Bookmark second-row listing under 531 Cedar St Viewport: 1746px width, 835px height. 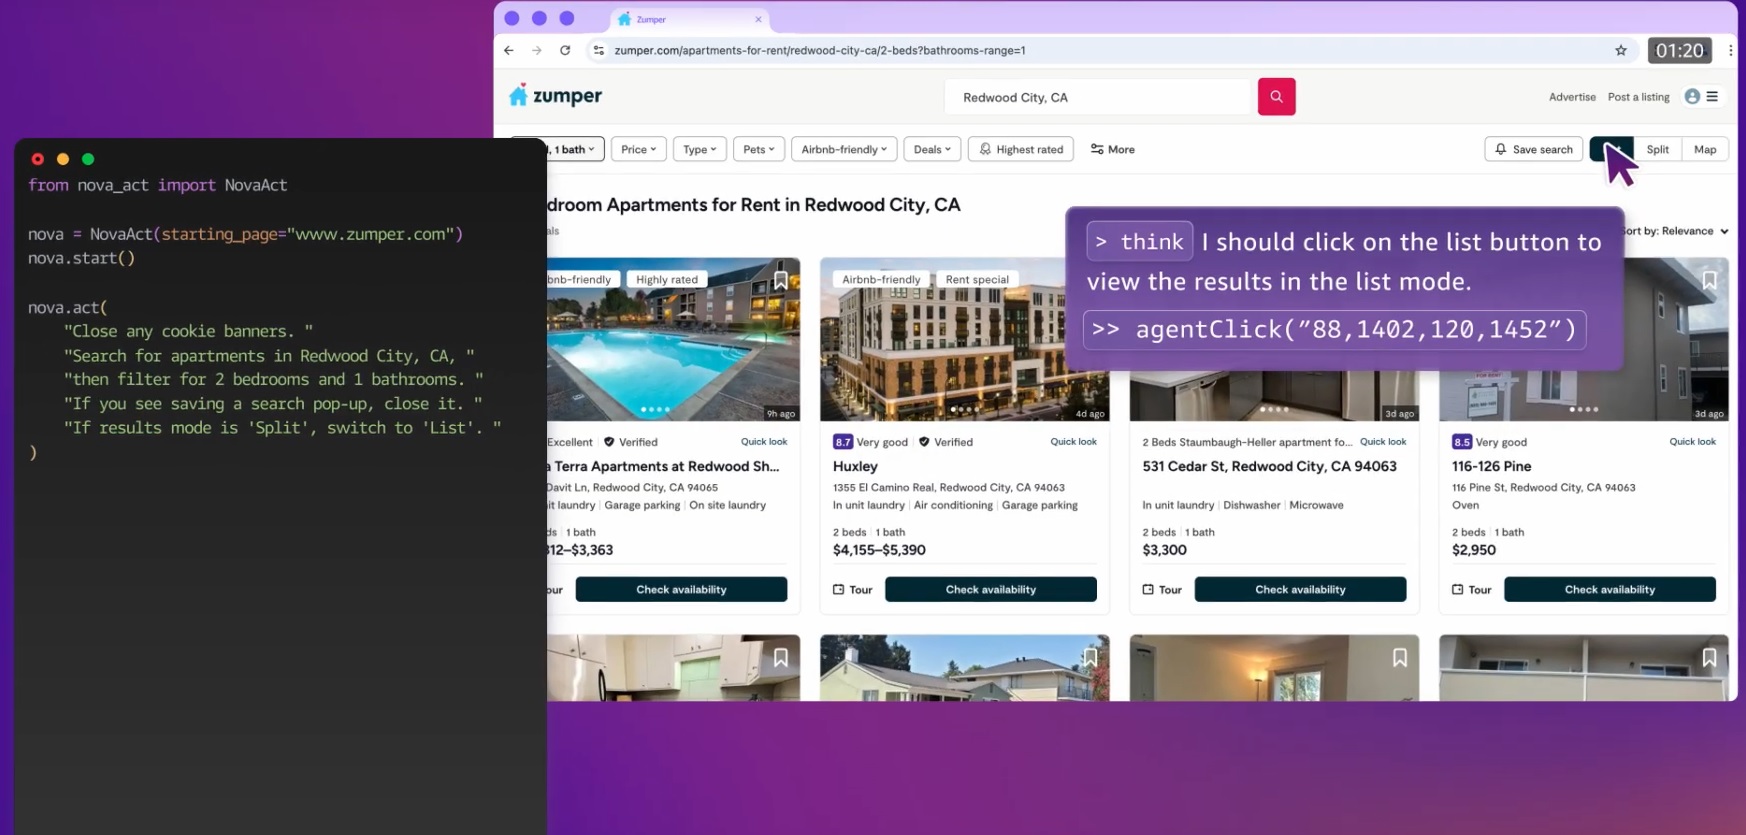[1399, 658]
